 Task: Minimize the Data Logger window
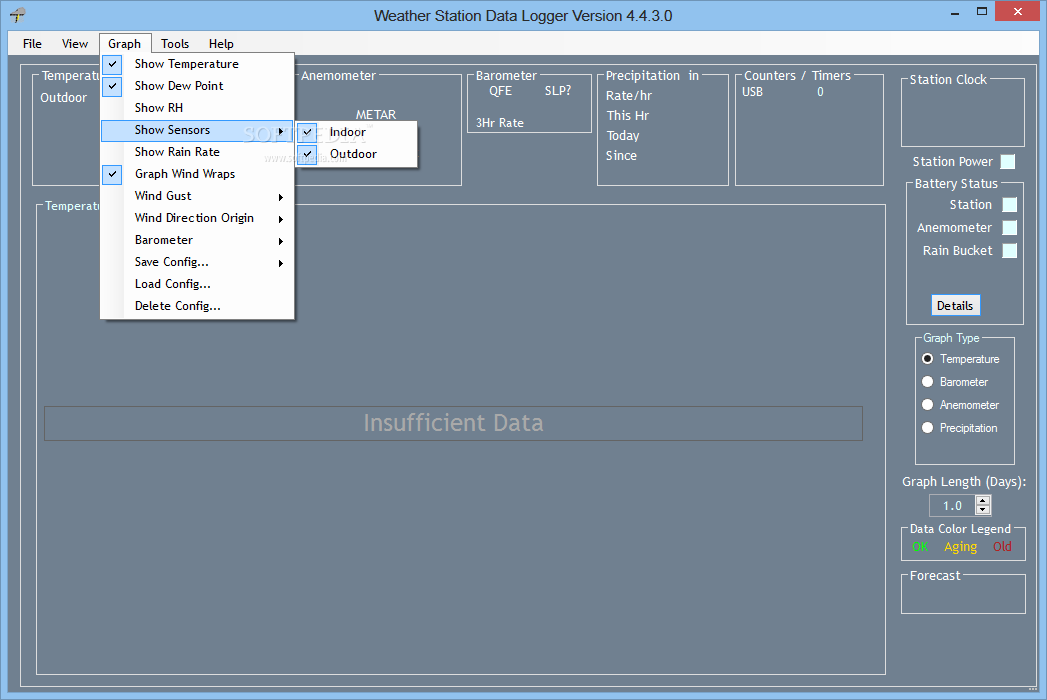pyautogui.click(x=955, y=12)
